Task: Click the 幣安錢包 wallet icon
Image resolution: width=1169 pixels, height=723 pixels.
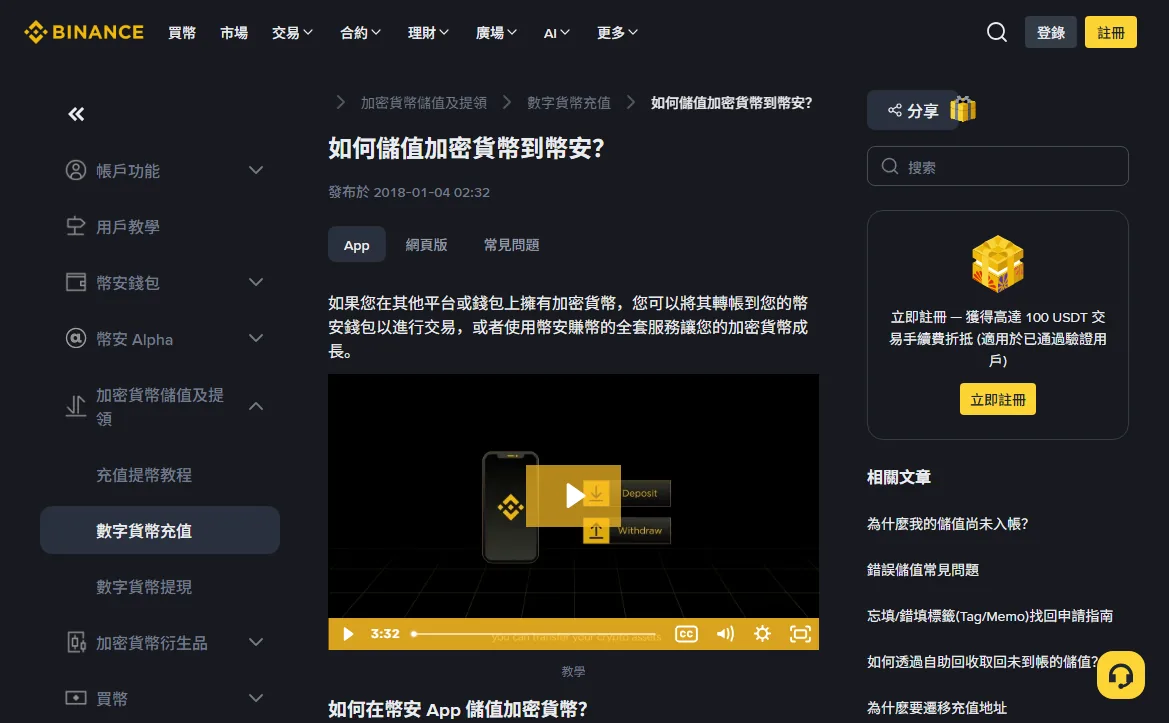Action: click(75, 282)
